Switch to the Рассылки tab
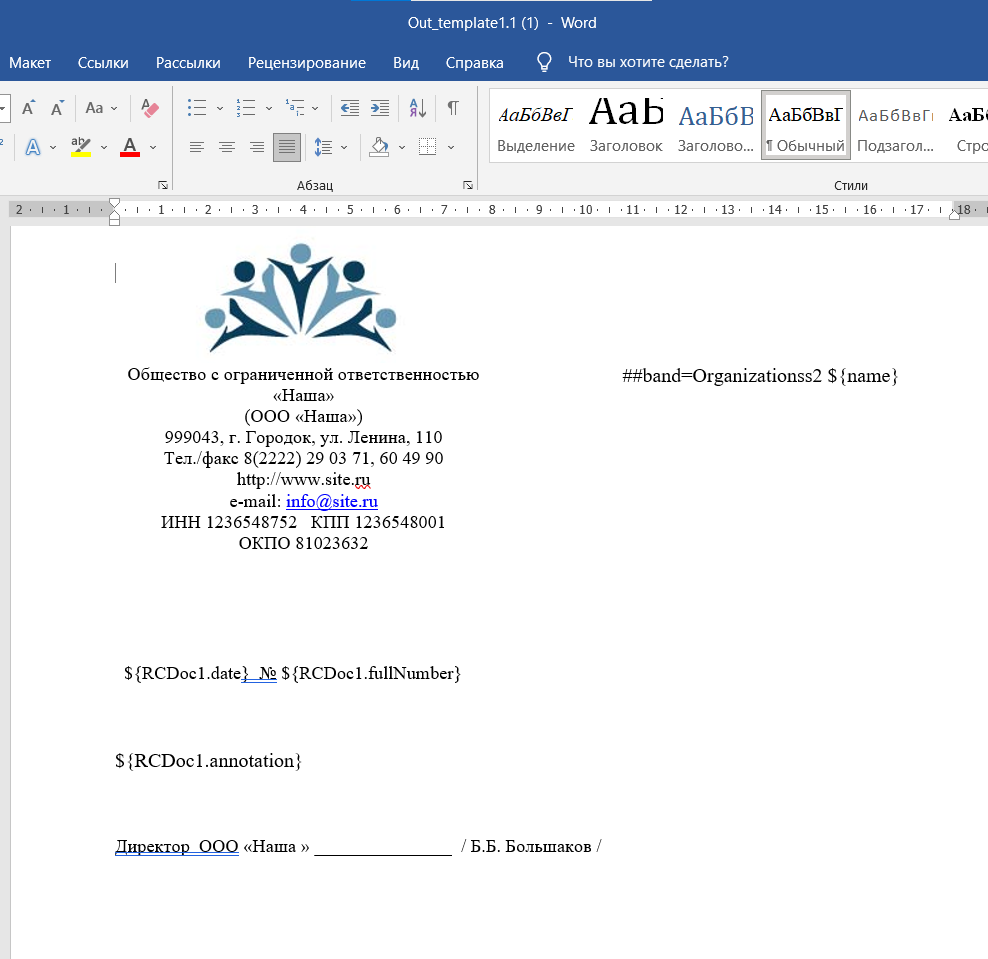This screenshot has width=988, height=959. click(188, 62)
